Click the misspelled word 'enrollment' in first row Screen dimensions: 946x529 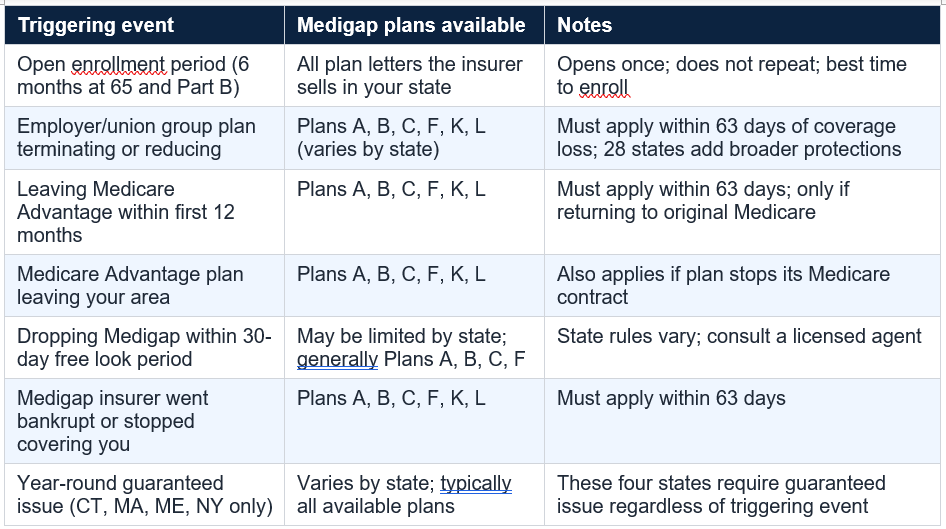pyautogui.click(x=118, y=64)
